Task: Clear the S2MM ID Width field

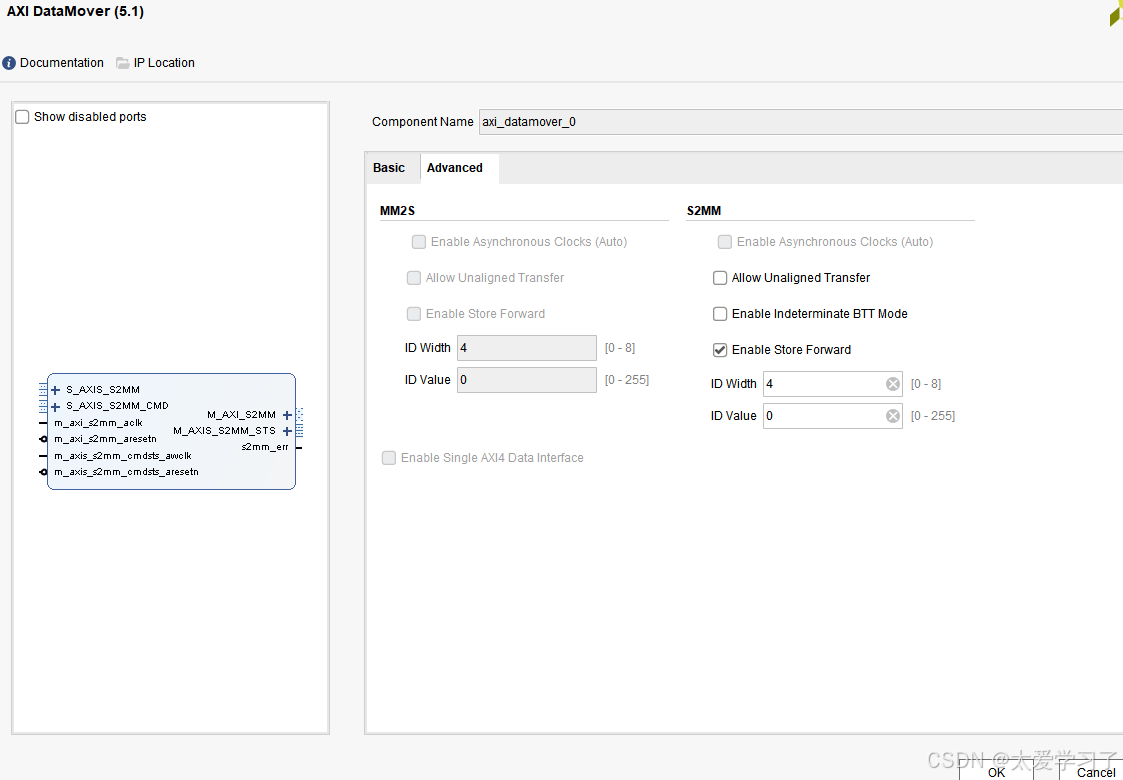Action: click(x=893, y=384)
